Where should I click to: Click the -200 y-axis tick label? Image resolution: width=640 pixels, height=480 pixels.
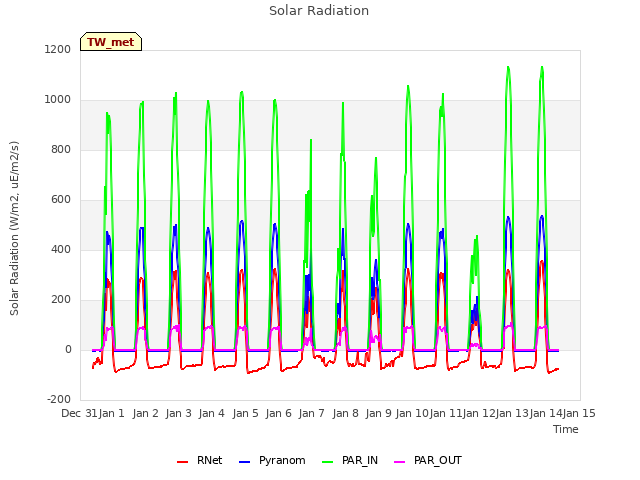coord(59,399)
